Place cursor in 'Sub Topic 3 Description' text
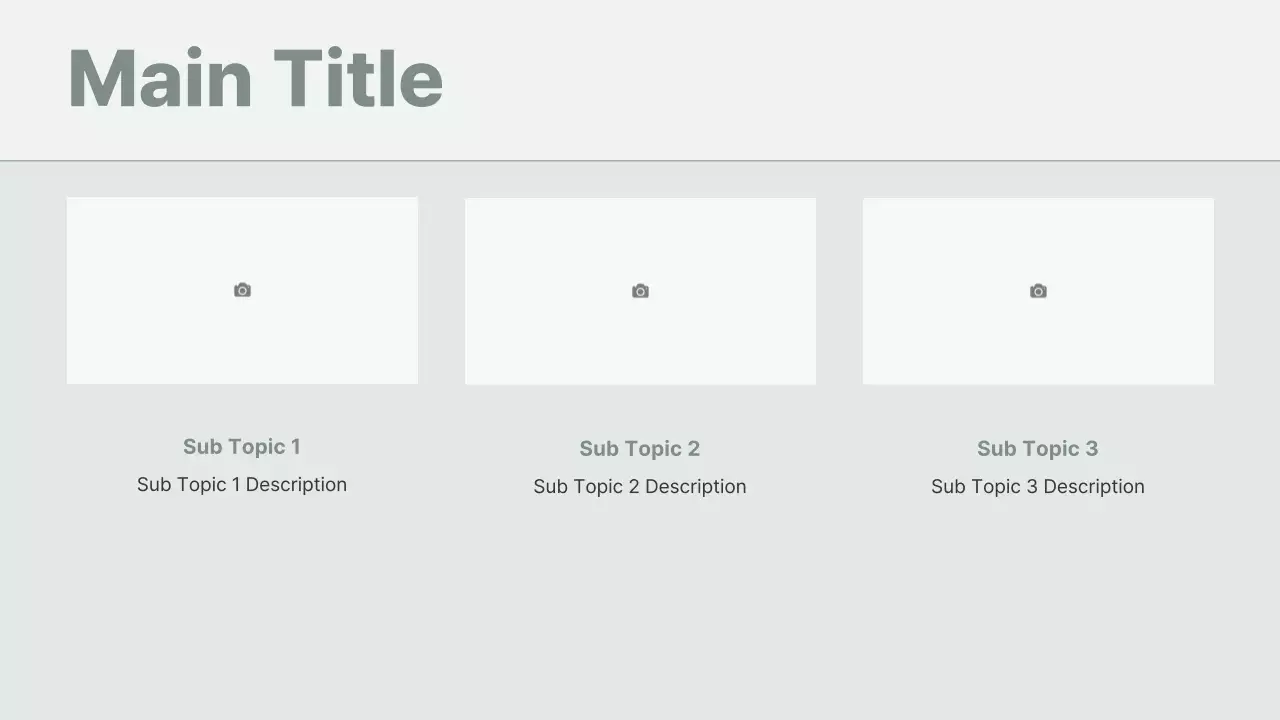Image resolution: width=1280 pixels, height=720 pixels. (1038, 487)
